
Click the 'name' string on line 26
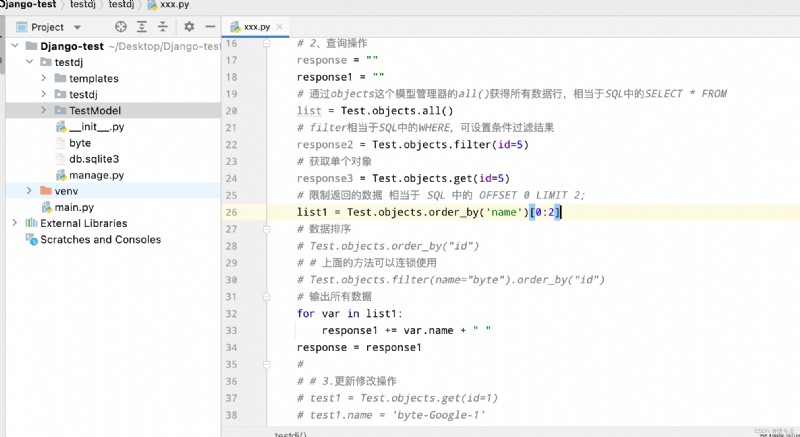click(x=504, y=212)
